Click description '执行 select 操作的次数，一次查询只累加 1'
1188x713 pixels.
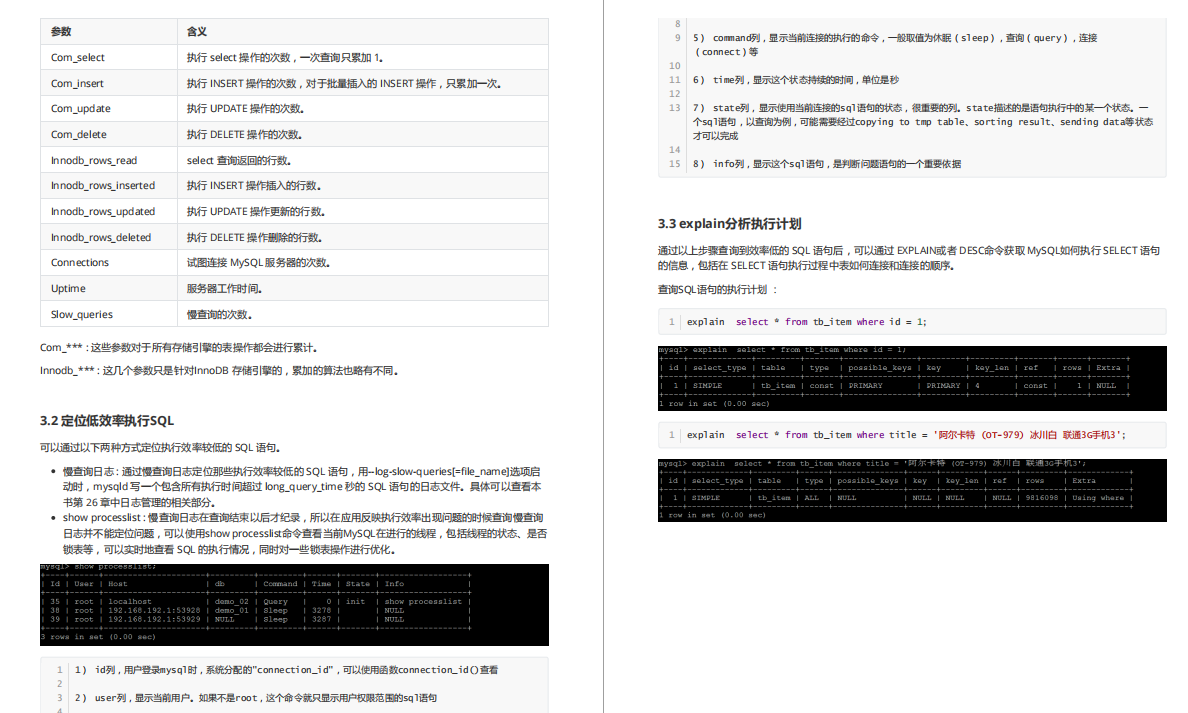pyautogui.click(x=285, y=58)
